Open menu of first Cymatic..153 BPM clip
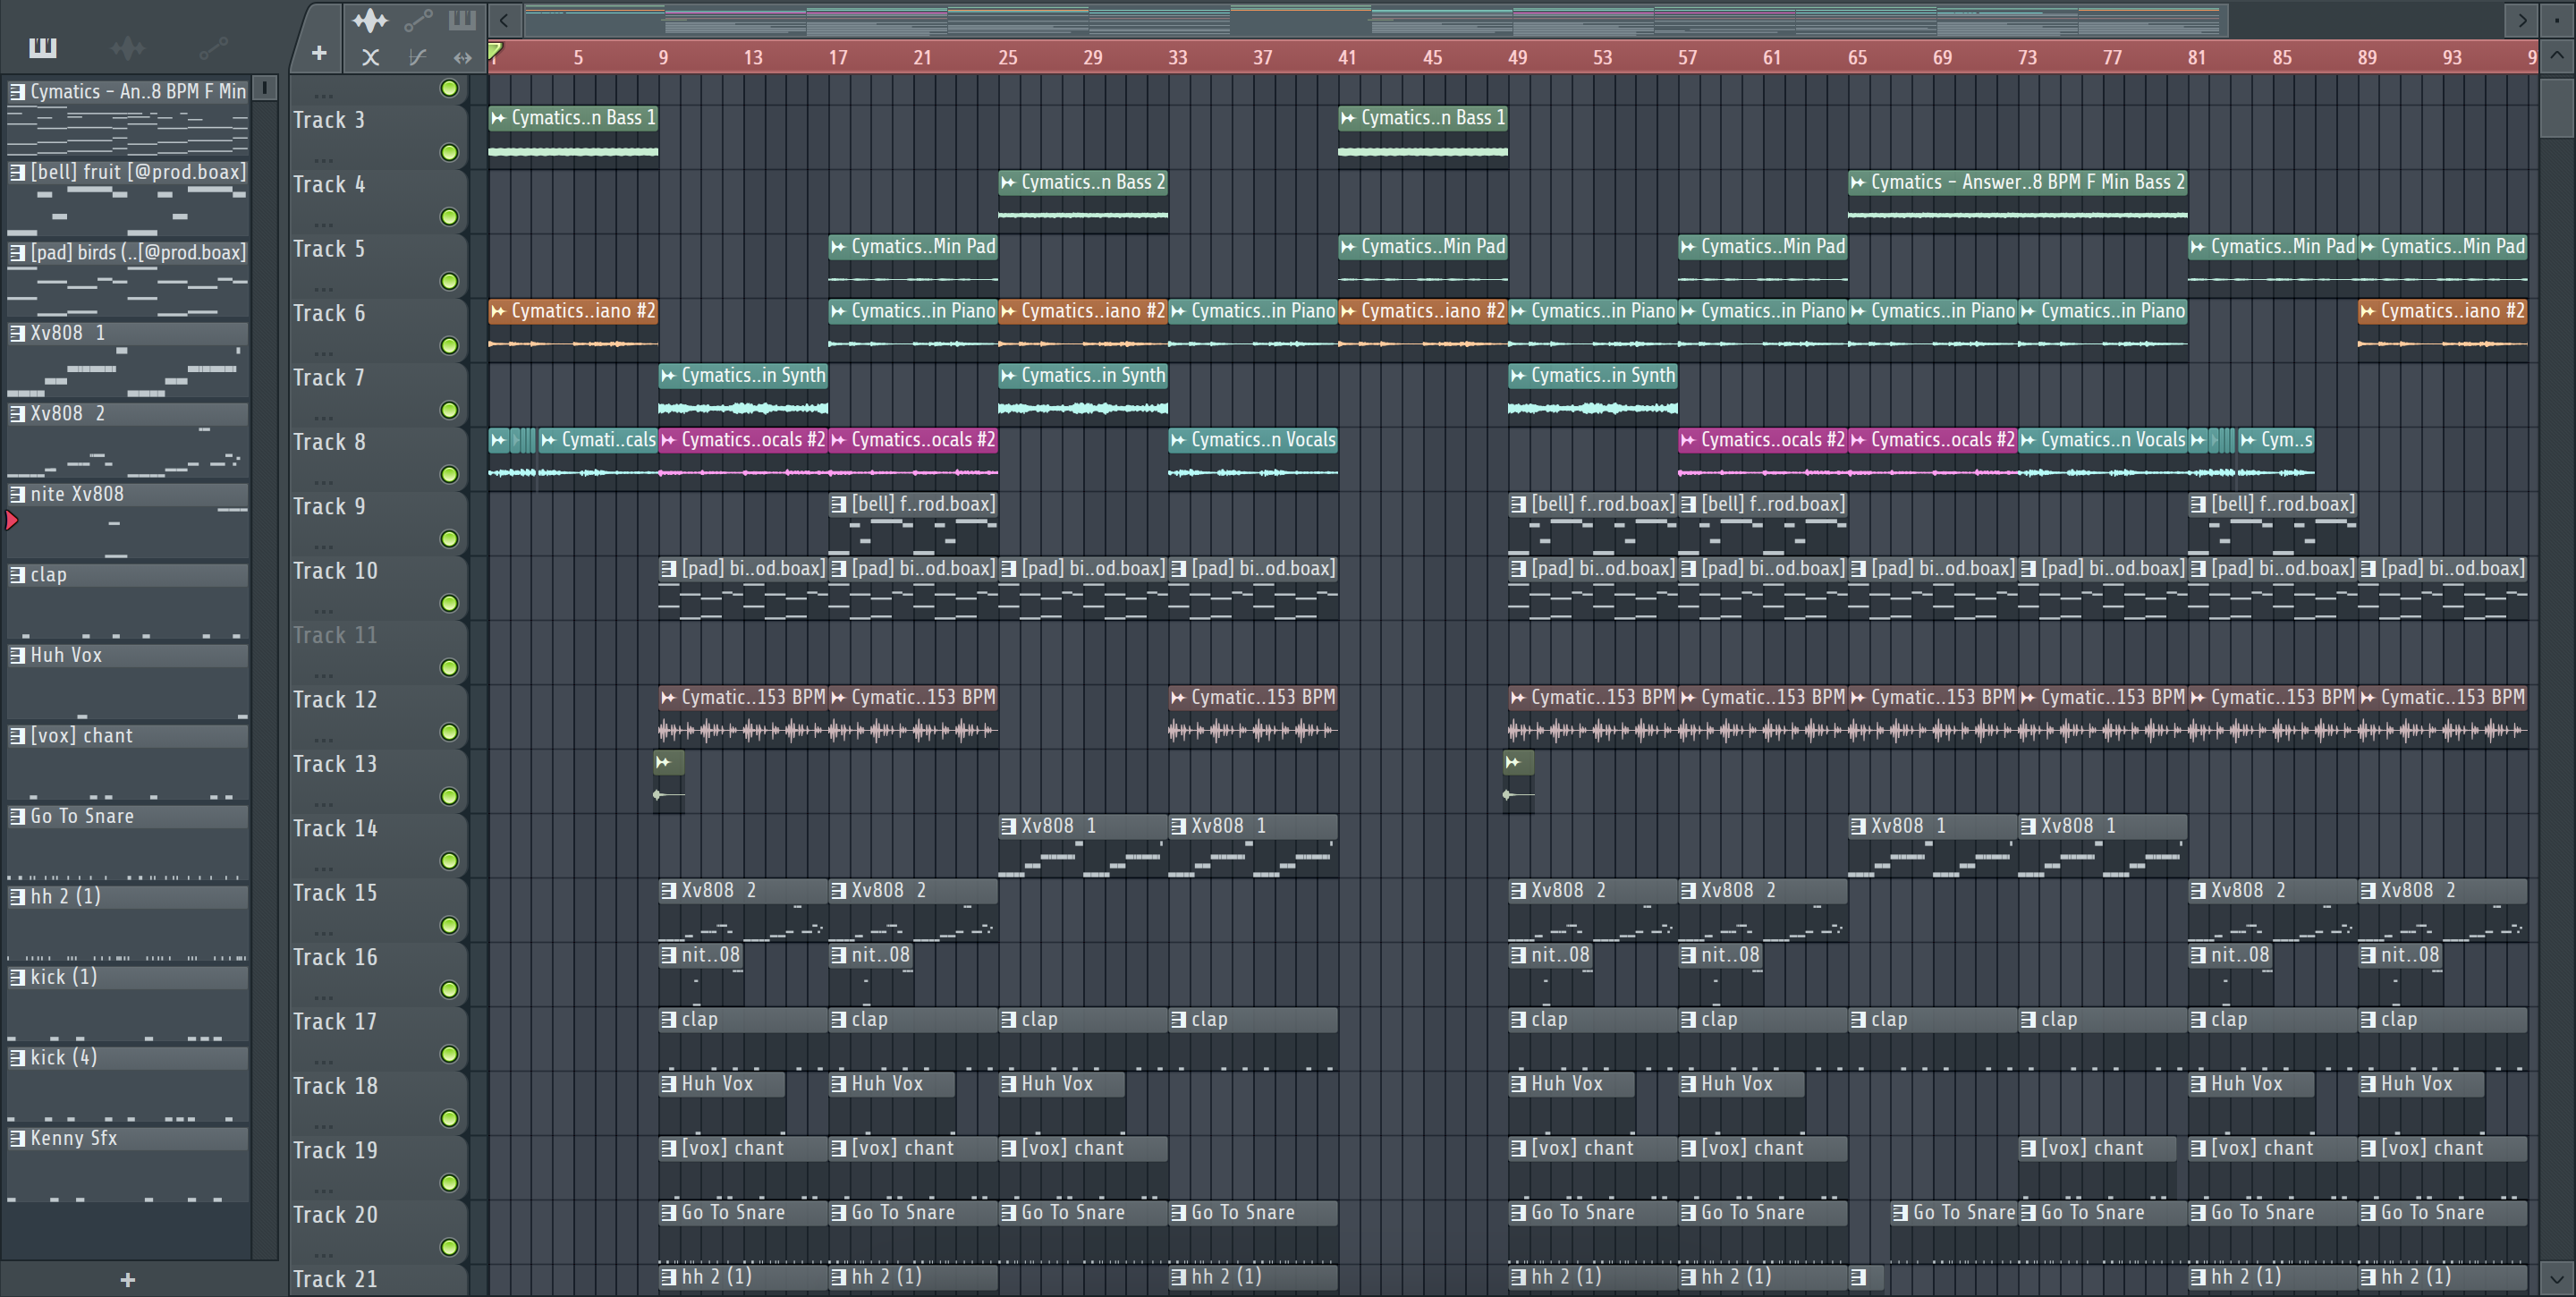Viewport: 2576px width, 1297px height. (x=668, y=697)
